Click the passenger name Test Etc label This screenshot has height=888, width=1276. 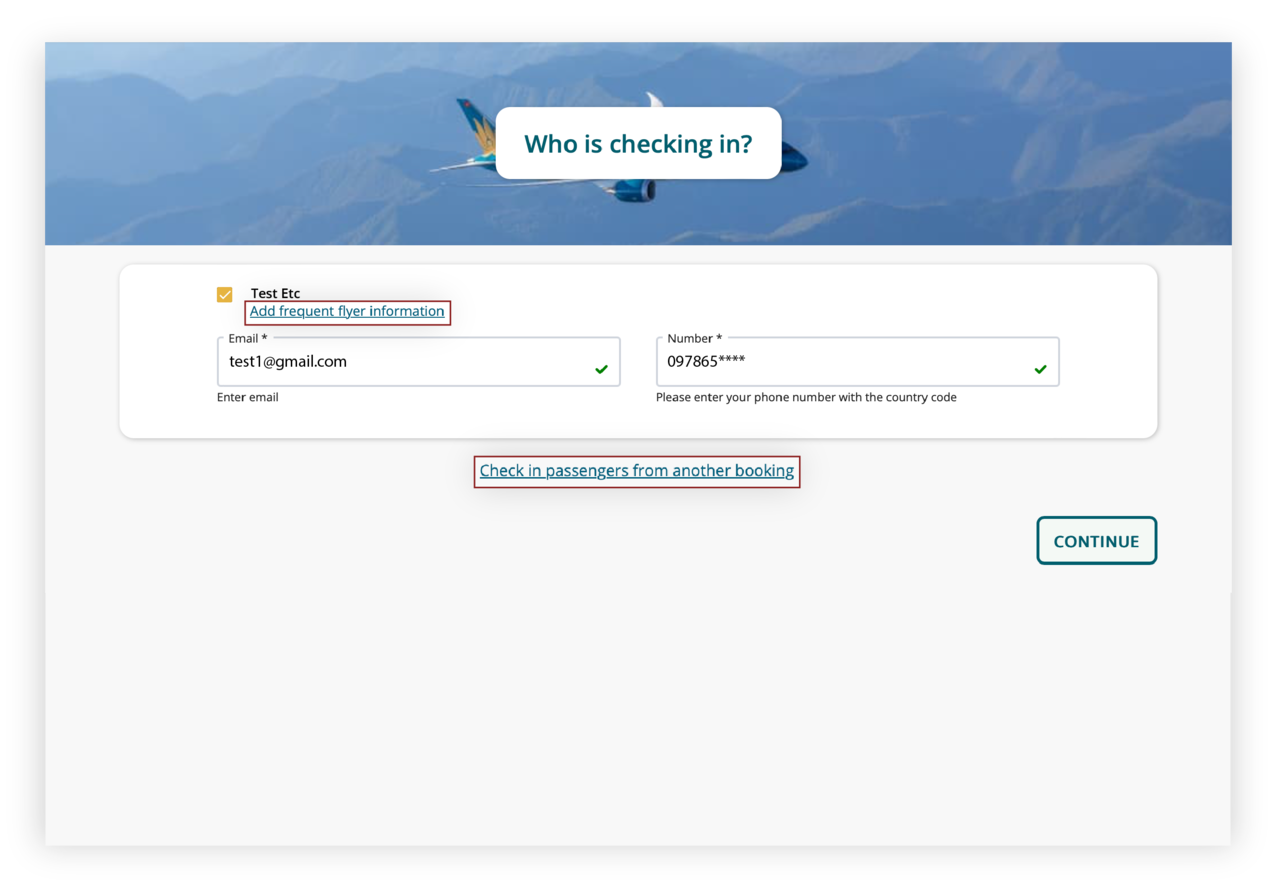coord(275,293)
